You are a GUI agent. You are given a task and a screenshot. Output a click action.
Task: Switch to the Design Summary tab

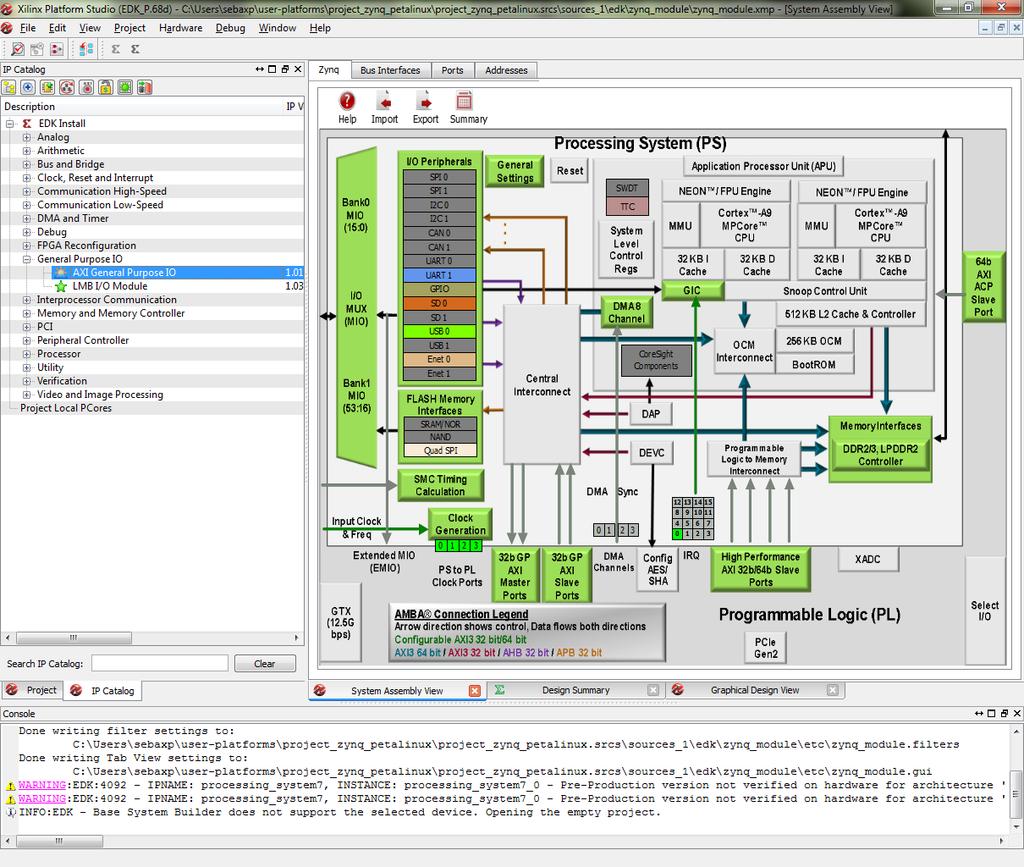[x=575, y=690]
